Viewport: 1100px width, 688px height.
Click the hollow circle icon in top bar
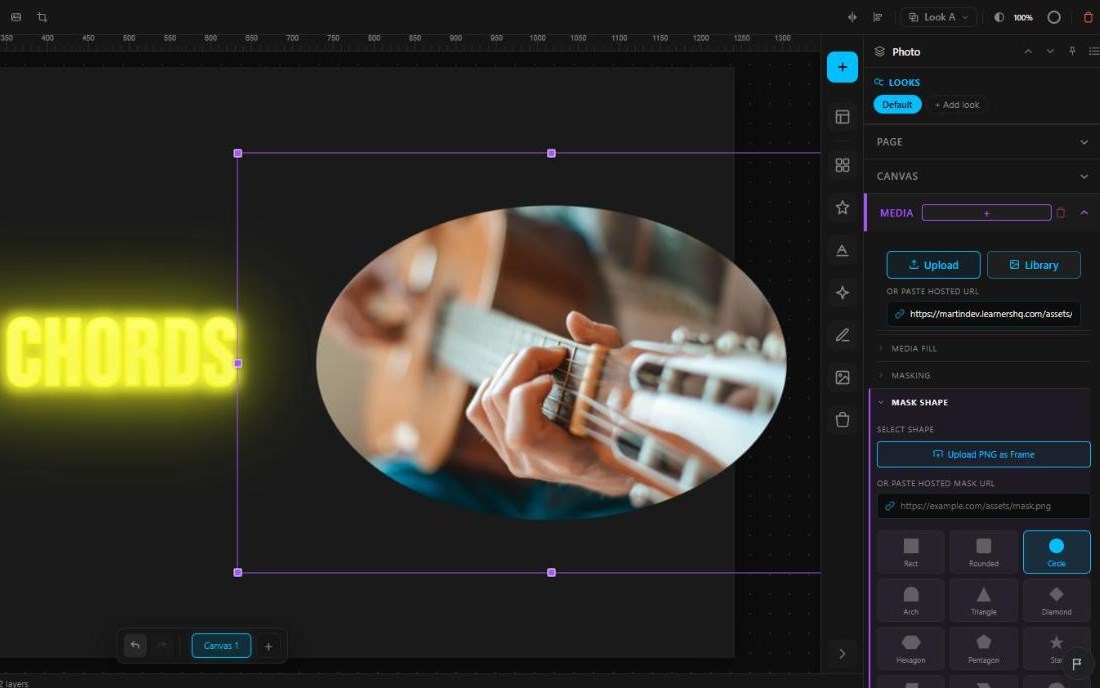(x=1054, y=17)
